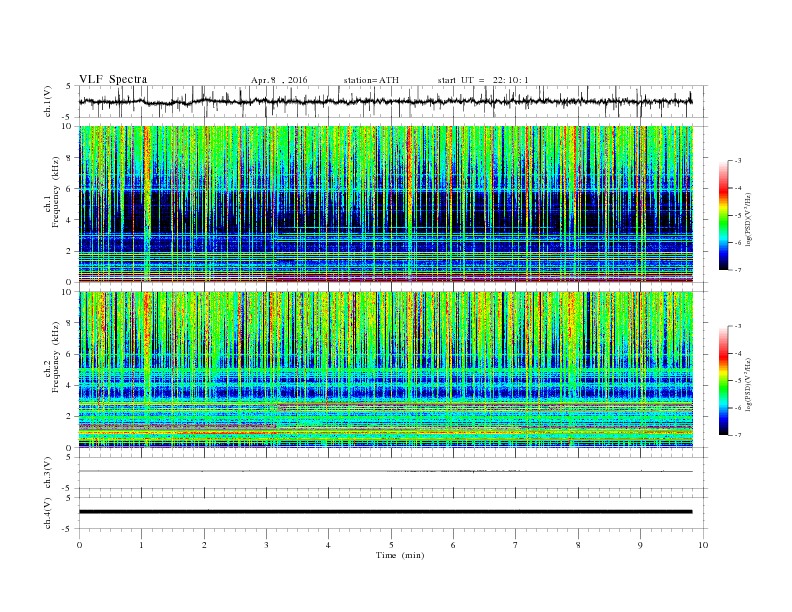Click the "2" kHz tick of ch.2 axis

tap(70, 417)
